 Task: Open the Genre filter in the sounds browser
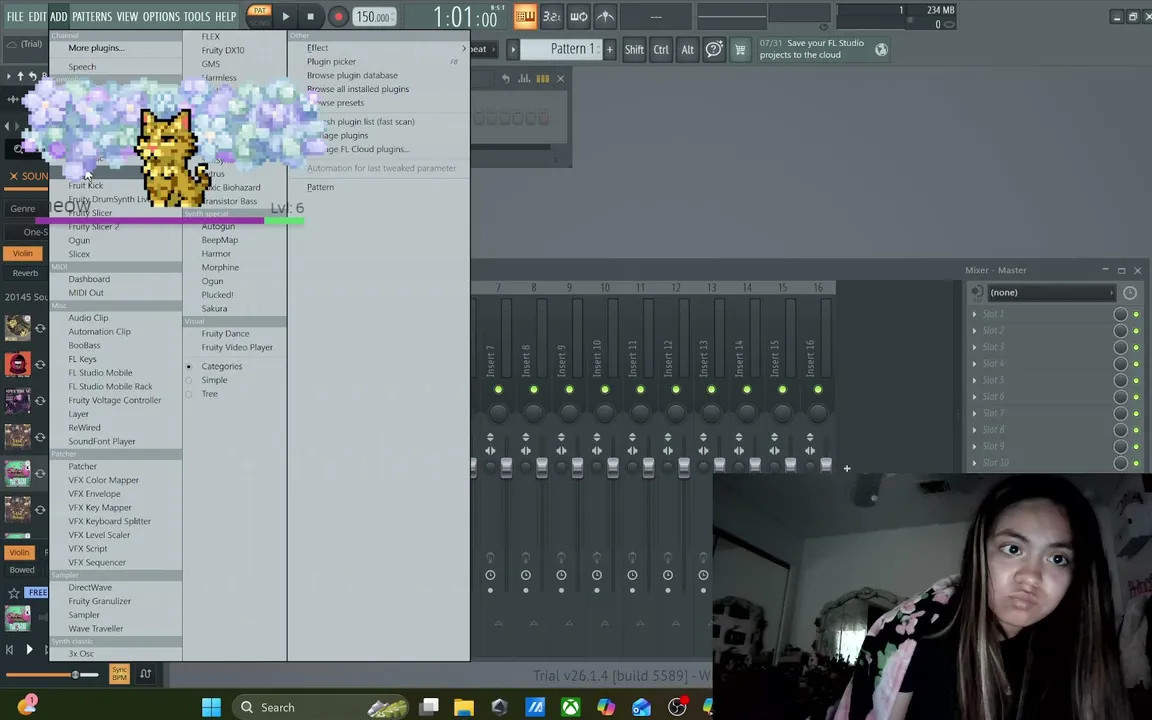(x=22, y=209)
